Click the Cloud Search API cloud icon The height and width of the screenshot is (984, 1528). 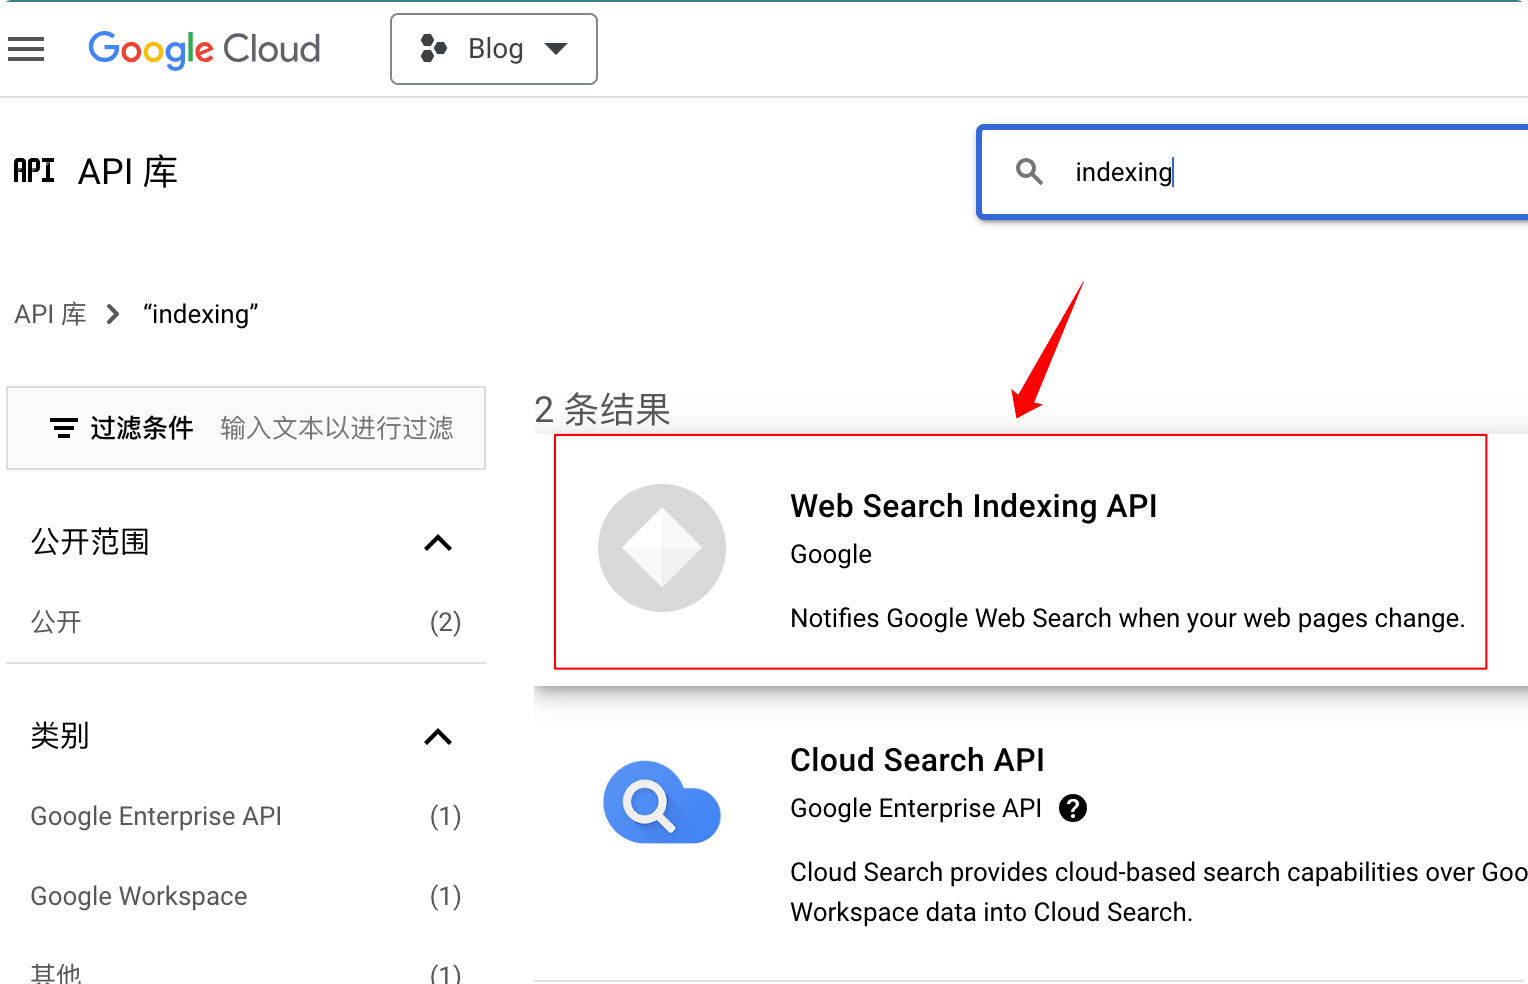[x=662, y=802]
